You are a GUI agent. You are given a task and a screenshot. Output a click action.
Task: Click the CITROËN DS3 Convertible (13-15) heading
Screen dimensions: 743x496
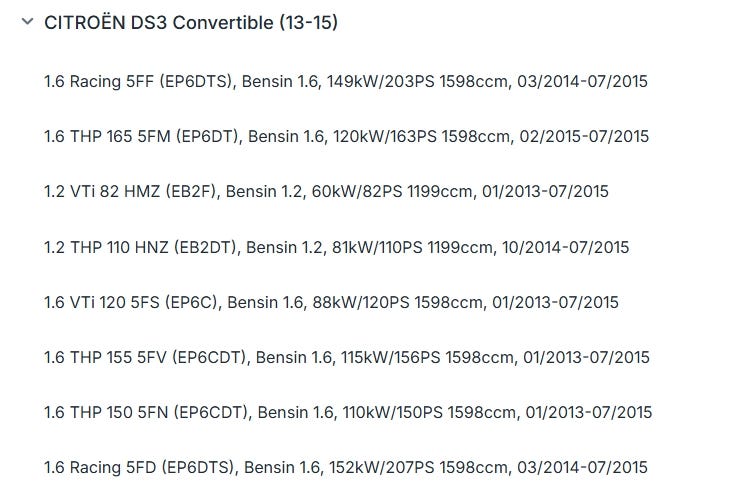(191, 22)
